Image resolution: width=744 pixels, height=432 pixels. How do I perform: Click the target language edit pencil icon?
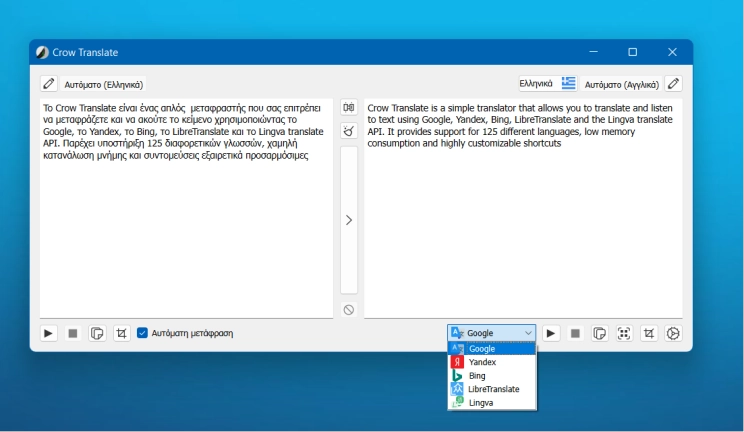click(673, 84)
